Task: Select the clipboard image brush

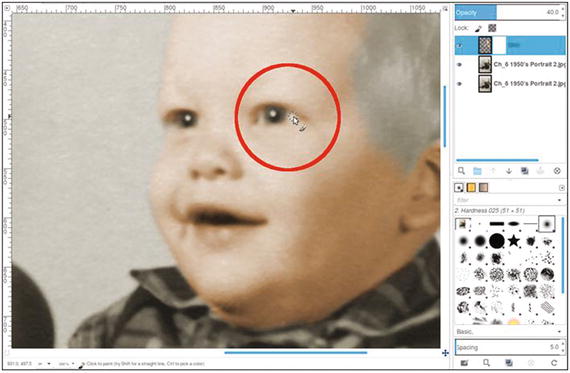Action: pos(463,224)
